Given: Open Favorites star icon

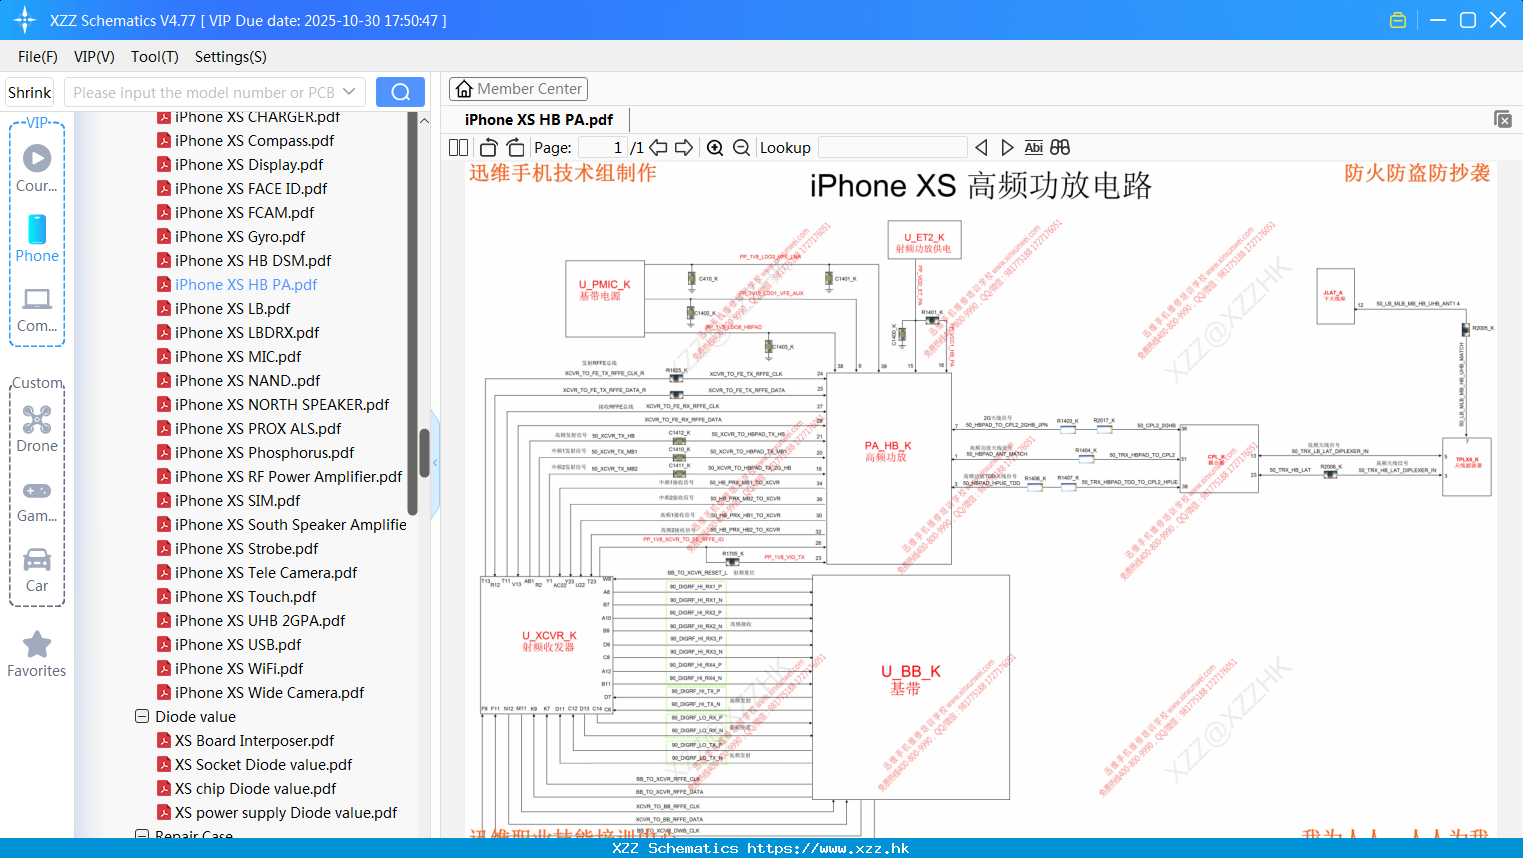Looking at the screenshot, I should [37, 644].
